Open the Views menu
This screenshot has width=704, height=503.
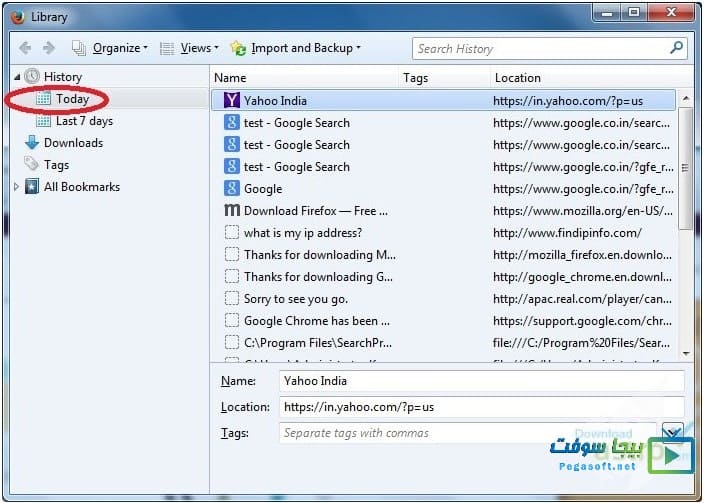coord(189,48)
